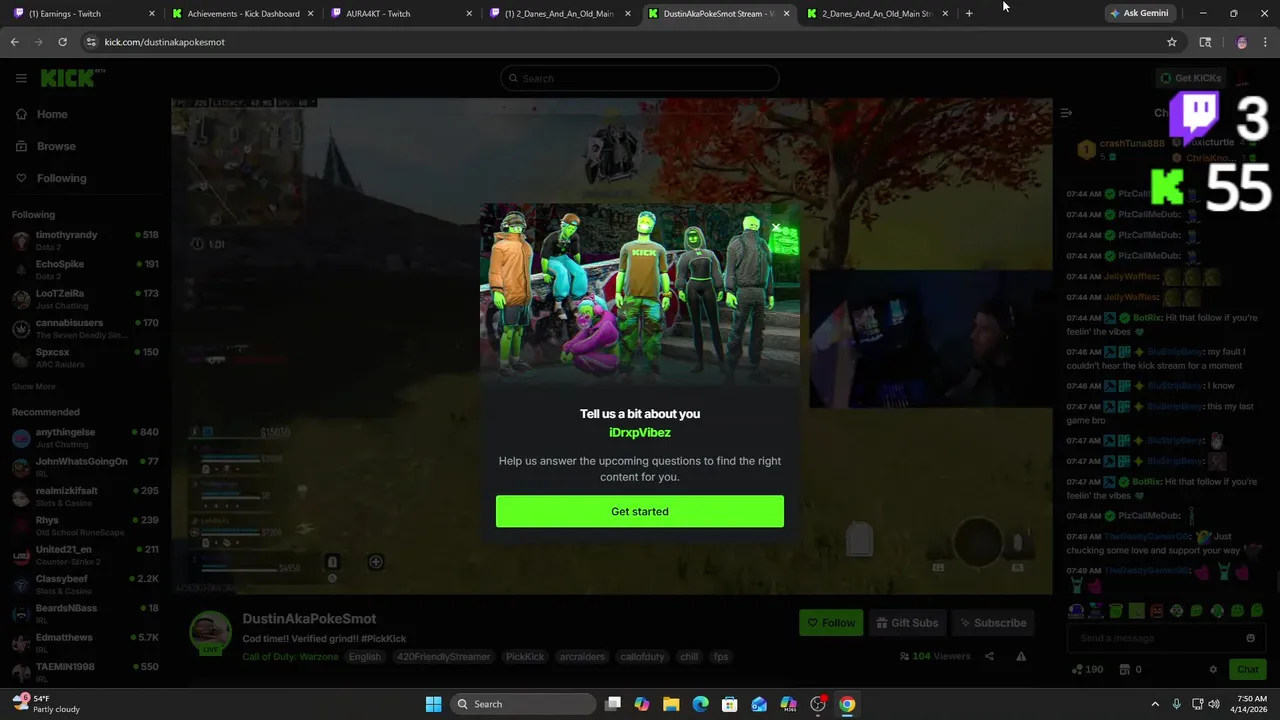This screenshot has width=1280, height=720.
Task: Follow DustinAkaPokeSmot channel
Action: 830,623
